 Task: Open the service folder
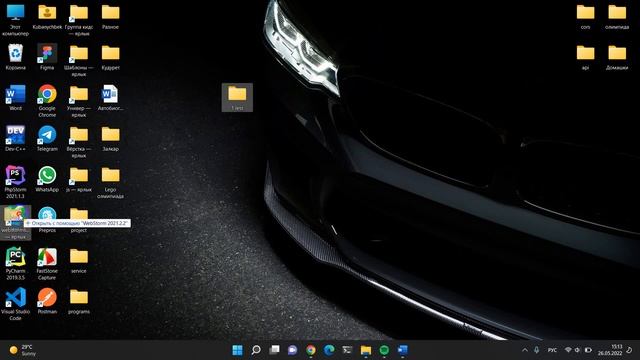click(x=79, y=260)
